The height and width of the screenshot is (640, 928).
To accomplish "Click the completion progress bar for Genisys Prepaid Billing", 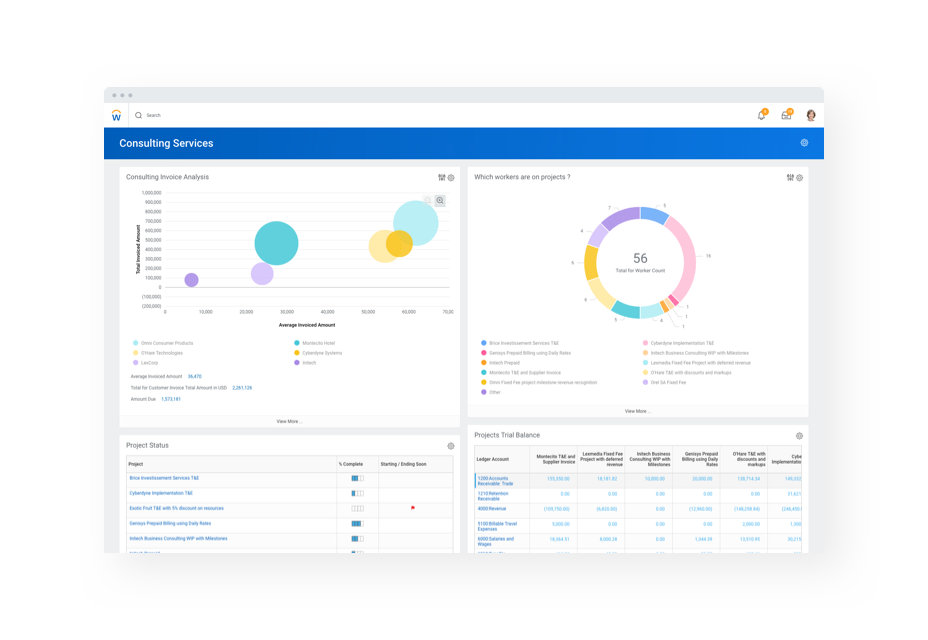I will 355,523.
